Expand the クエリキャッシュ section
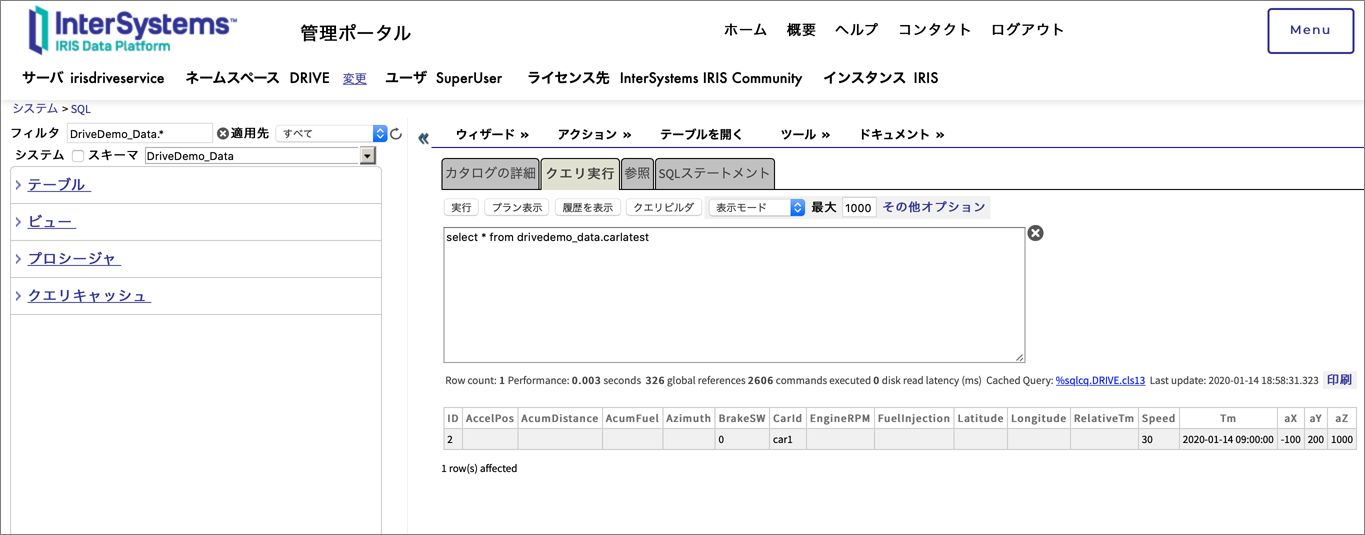 click(18, 296)
